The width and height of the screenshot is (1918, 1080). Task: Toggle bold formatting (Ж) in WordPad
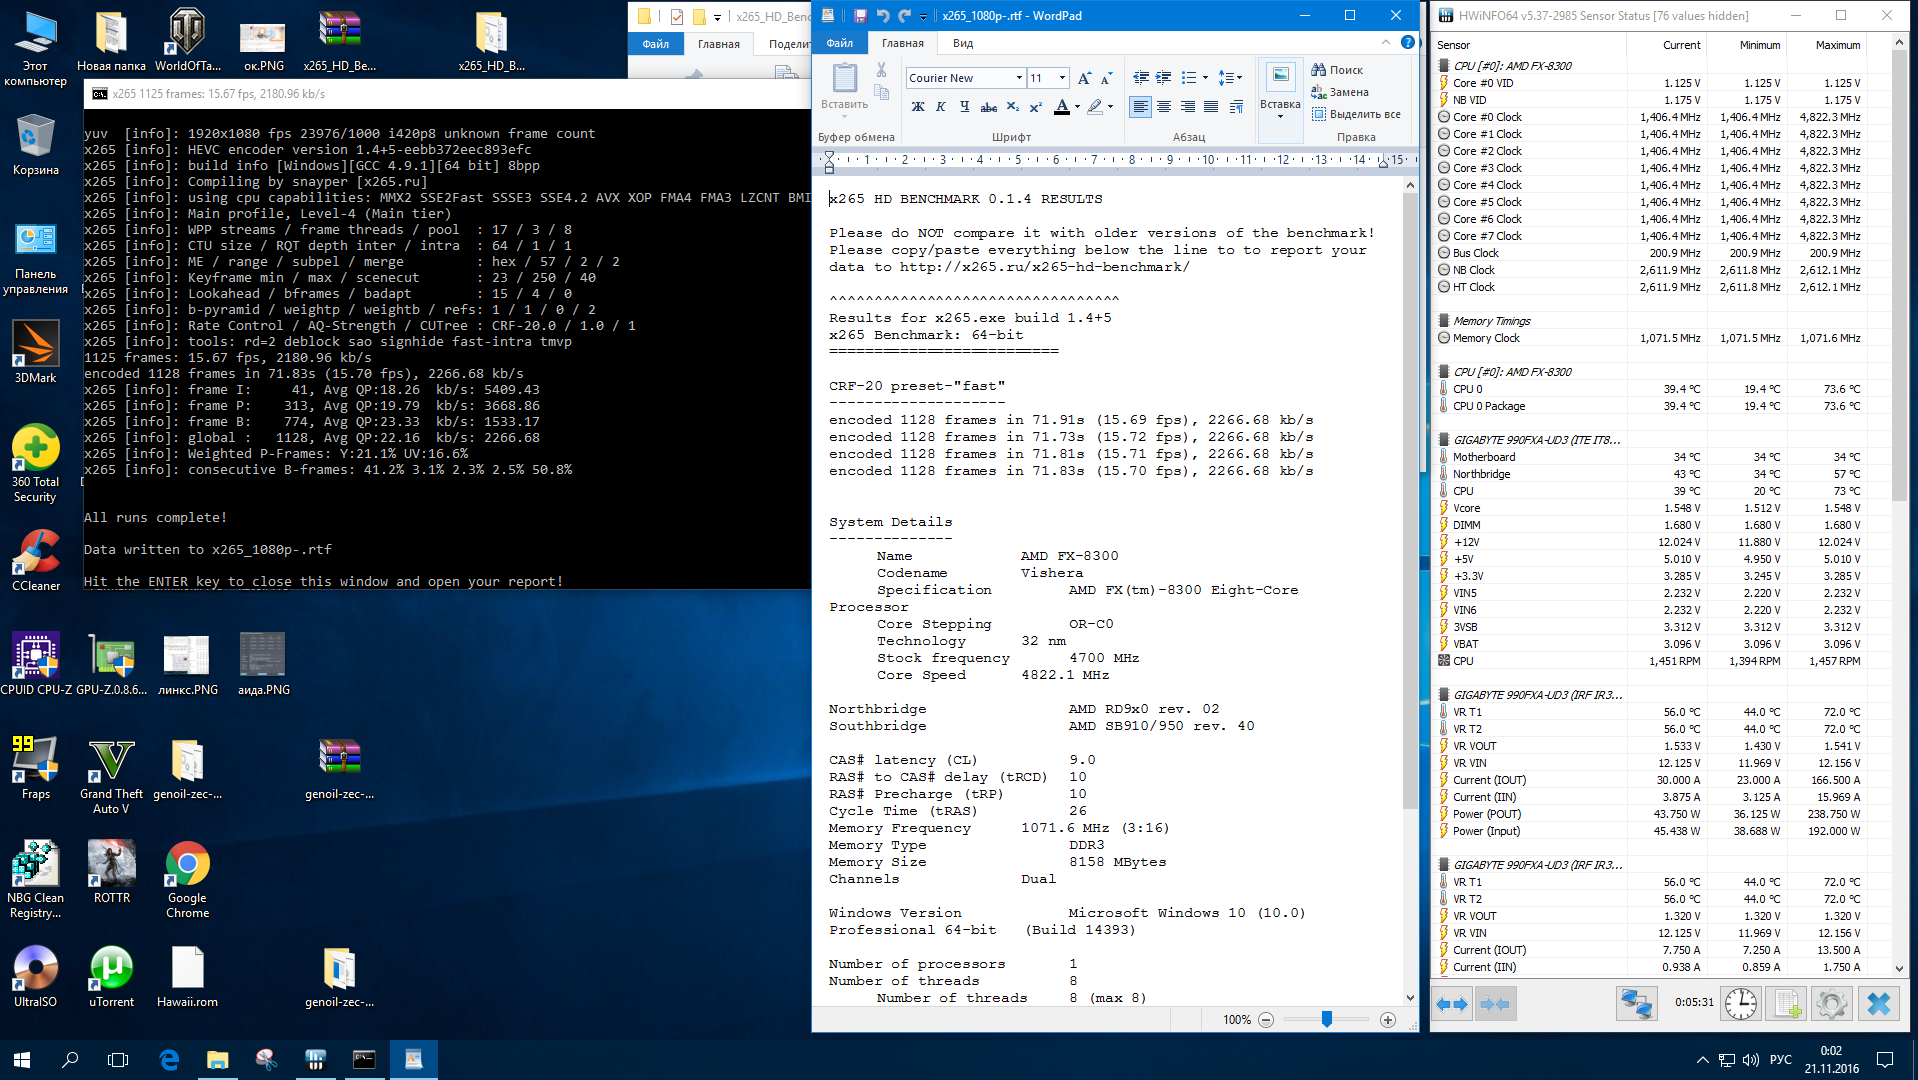click(x=917, y=107)
